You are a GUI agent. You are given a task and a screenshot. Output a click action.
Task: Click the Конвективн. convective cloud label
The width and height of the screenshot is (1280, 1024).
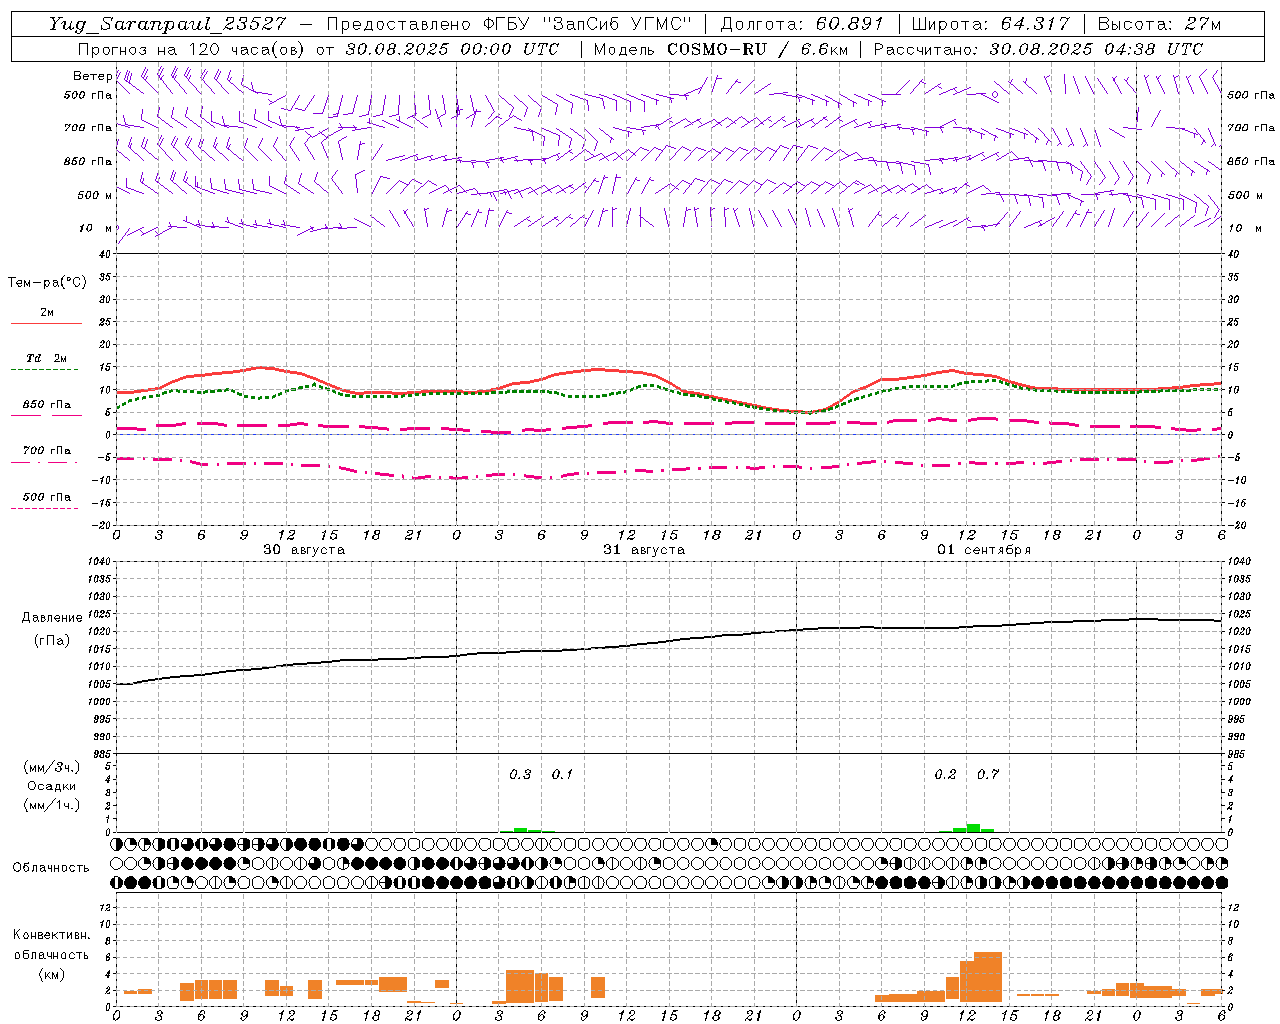(x=52, y=935)
